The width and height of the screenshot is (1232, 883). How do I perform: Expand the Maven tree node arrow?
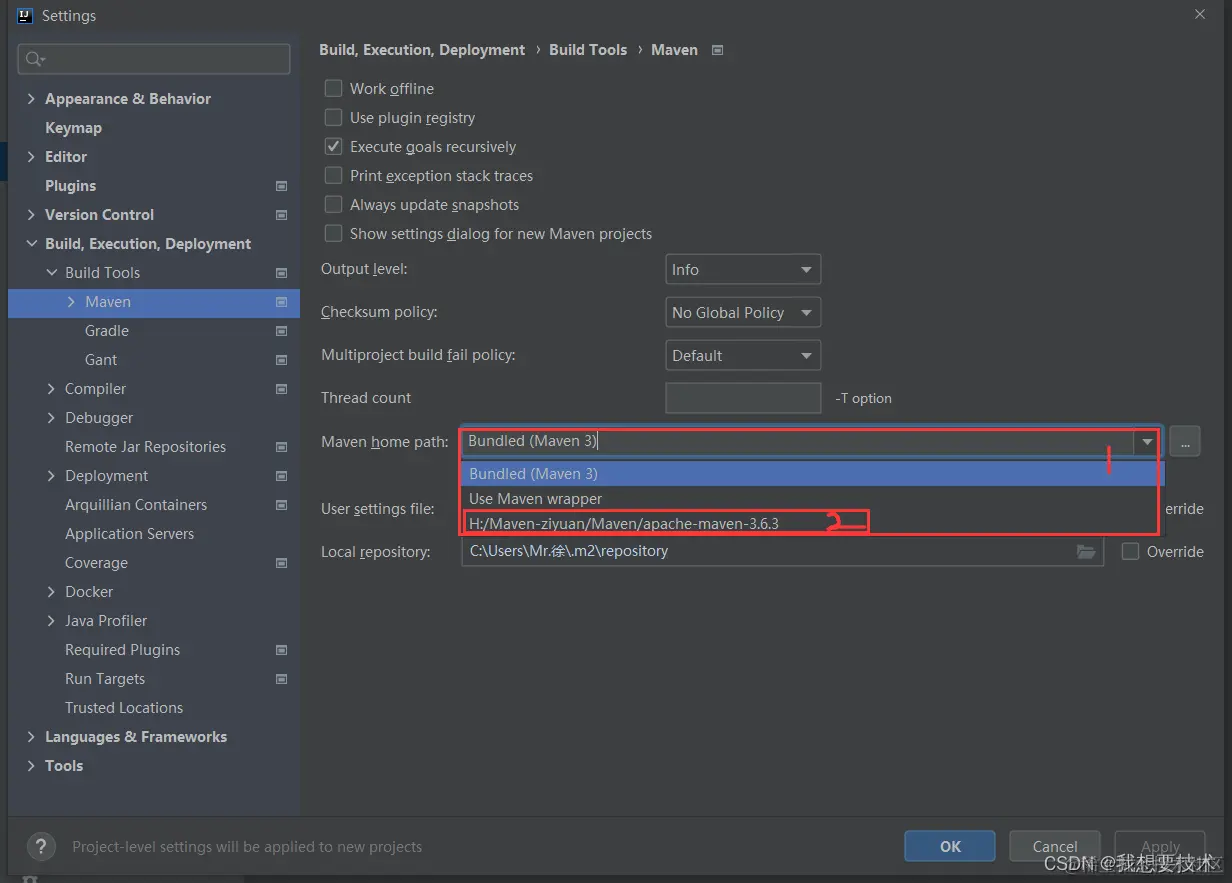71,302
